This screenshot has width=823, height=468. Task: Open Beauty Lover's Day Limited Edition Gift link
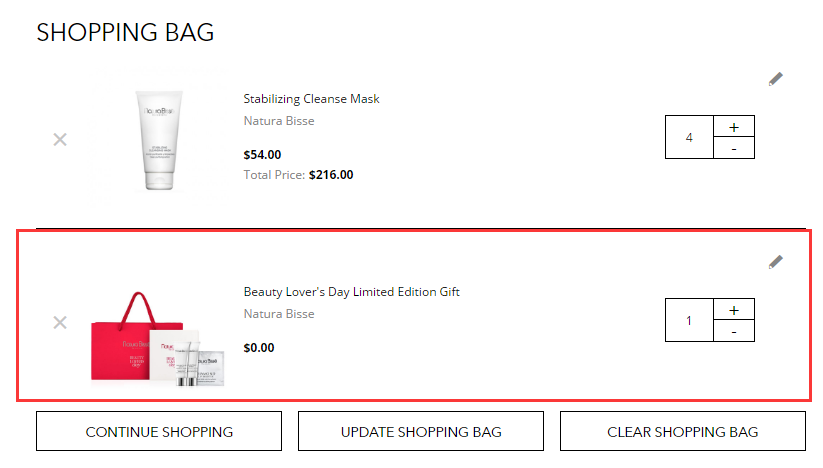click(352, 292)
